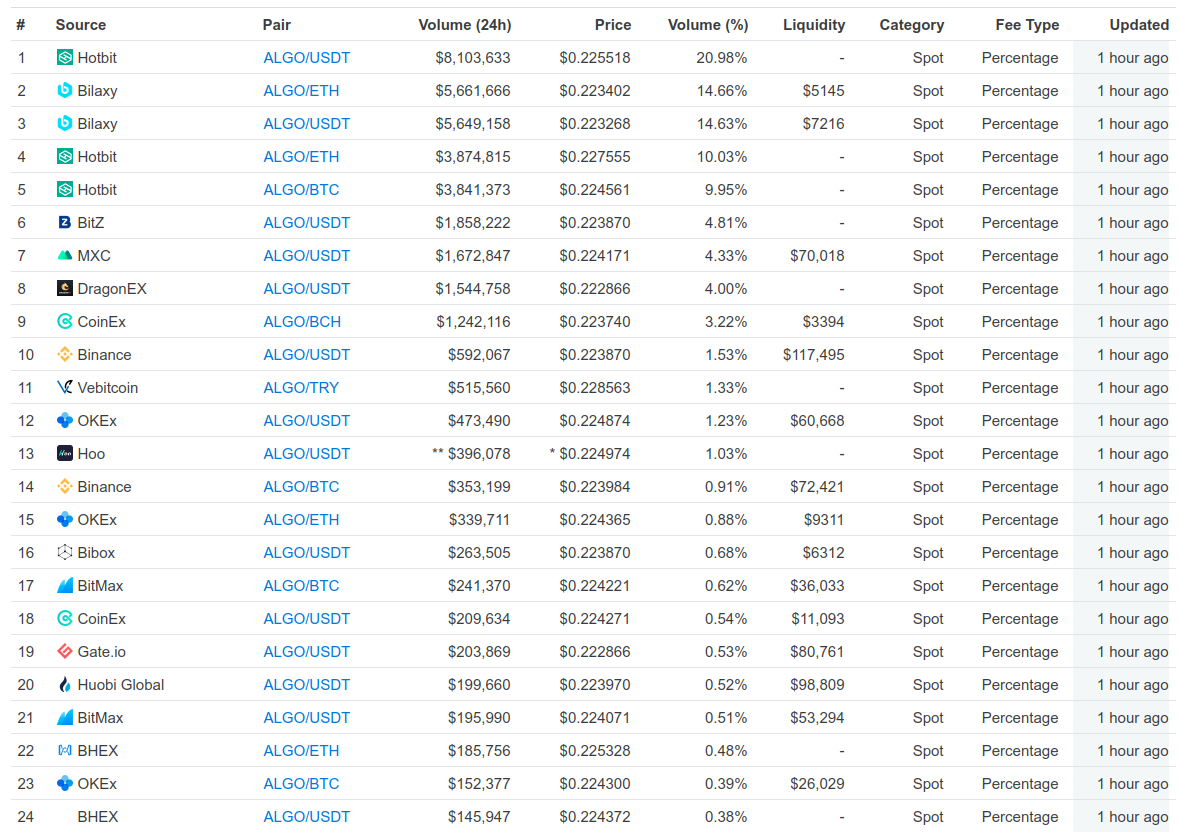Select the $98,809 liquidity cell

tap(817, 686)
